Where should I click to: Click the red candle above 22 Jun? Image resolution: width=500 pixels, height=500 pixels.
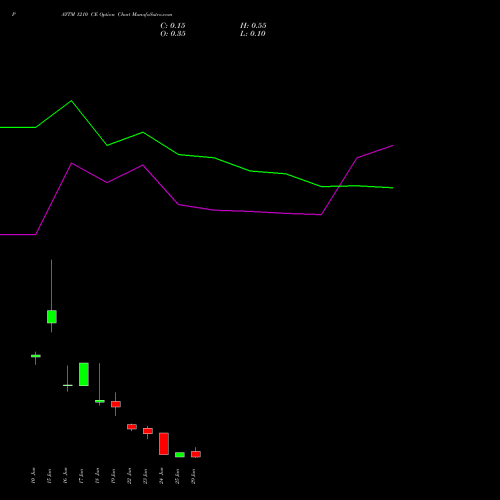pyautogui.click(x=132, y=427)
